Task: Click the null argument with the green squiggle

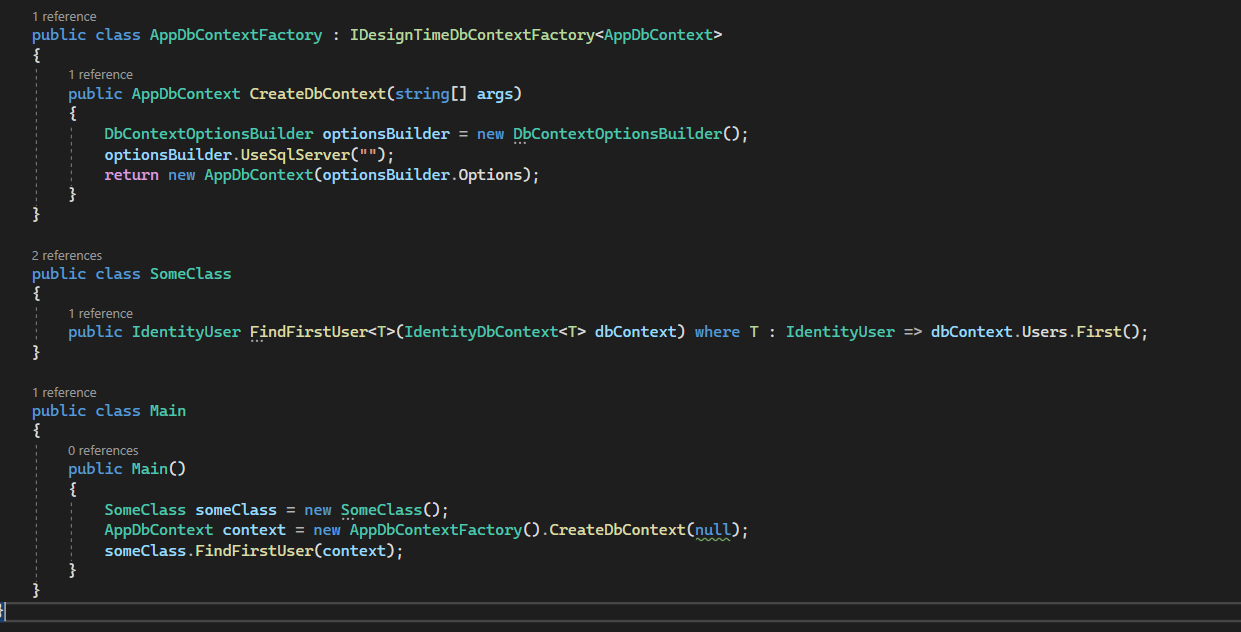Action: point(712,530)
